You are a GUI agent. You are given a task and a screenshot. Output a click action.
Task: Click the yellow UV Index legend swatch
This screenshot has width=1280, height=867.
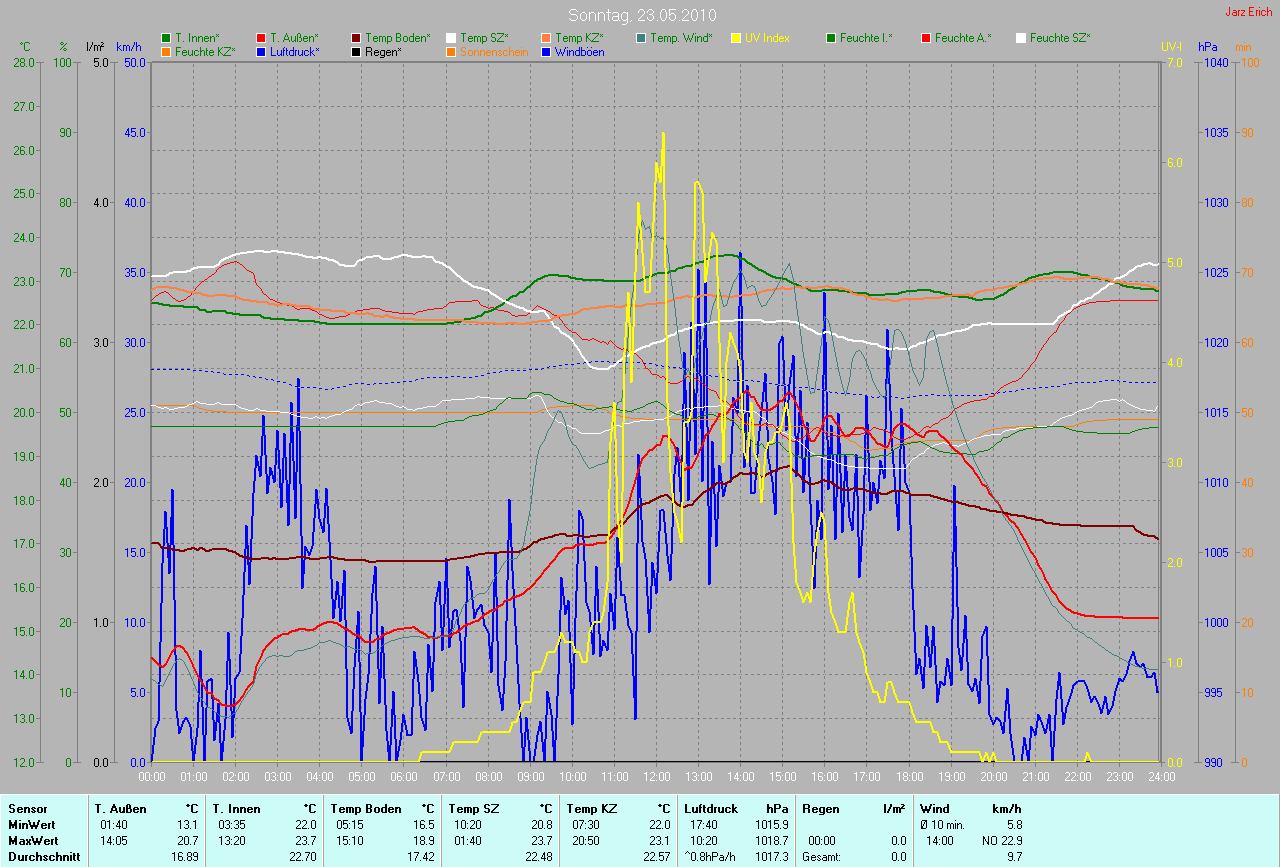point(735,38)
